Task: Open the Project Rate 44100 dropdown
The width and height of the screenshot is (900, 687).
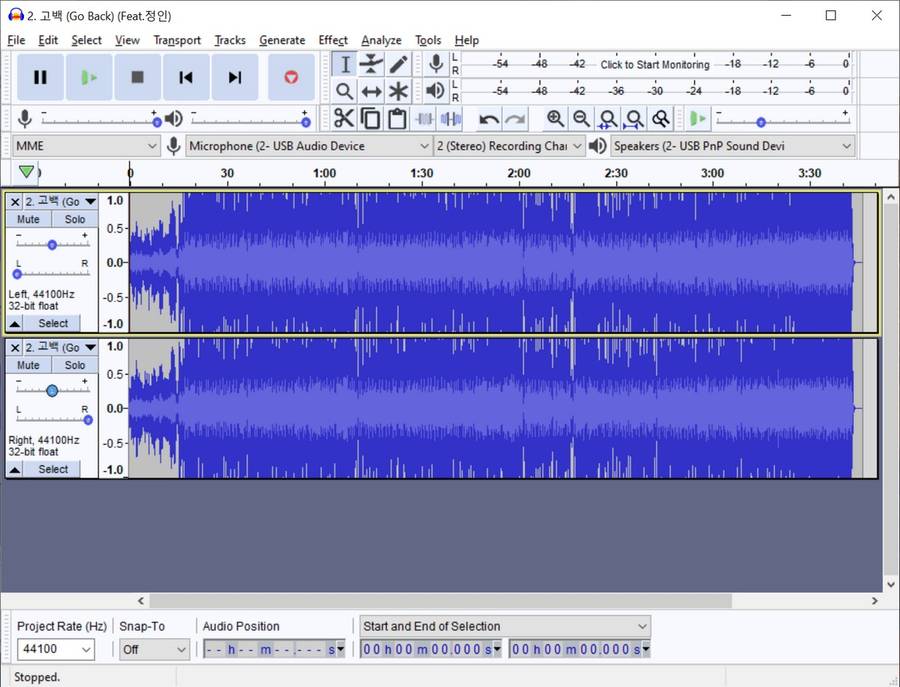Action: [56, 649]
